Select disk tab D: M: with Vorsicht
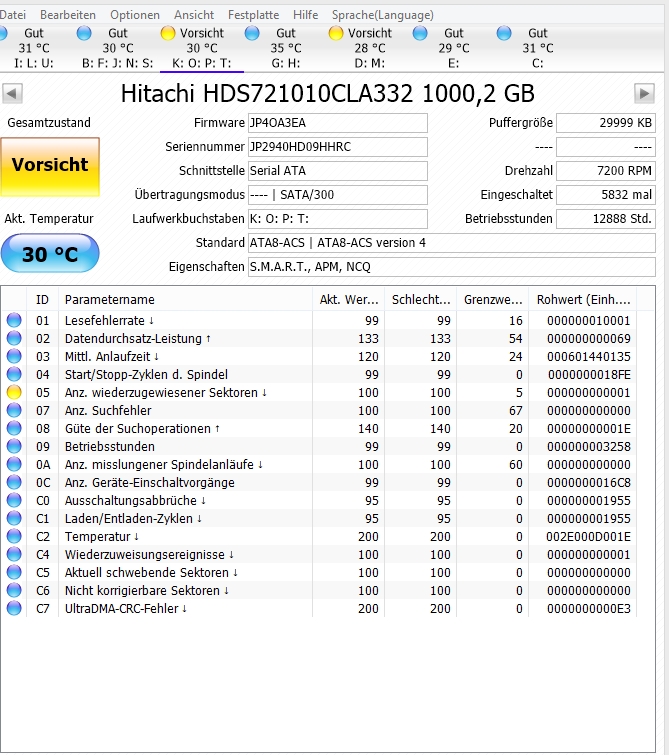The image size is (669, 755). 369,48
